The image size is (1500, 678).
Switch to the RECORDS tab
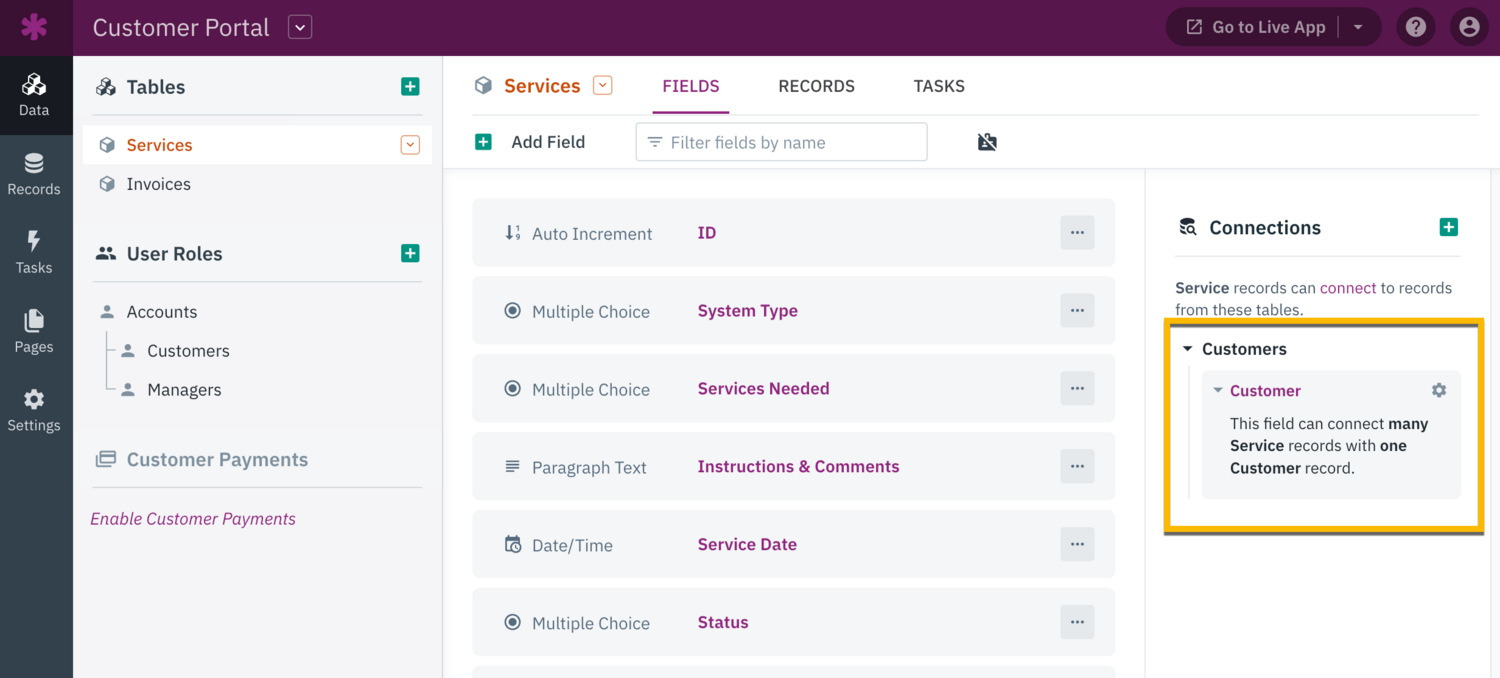pos(816,86)
